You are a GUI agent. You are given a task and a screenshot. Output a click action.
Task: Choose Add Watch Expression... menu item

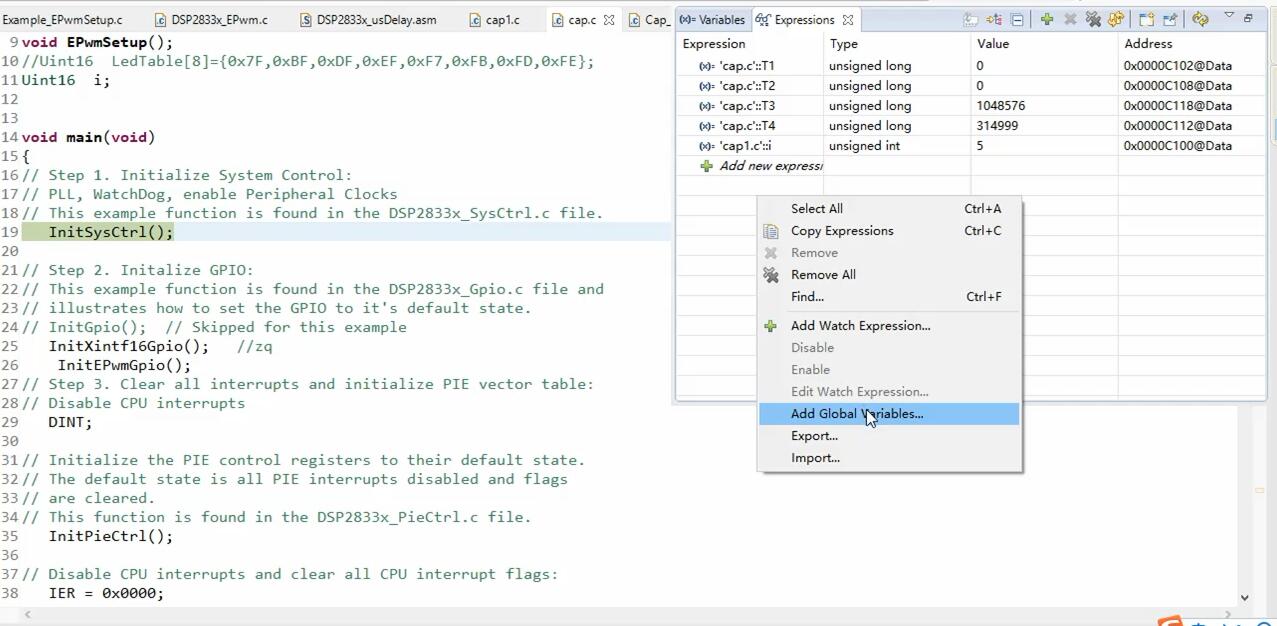coord(890,326)
